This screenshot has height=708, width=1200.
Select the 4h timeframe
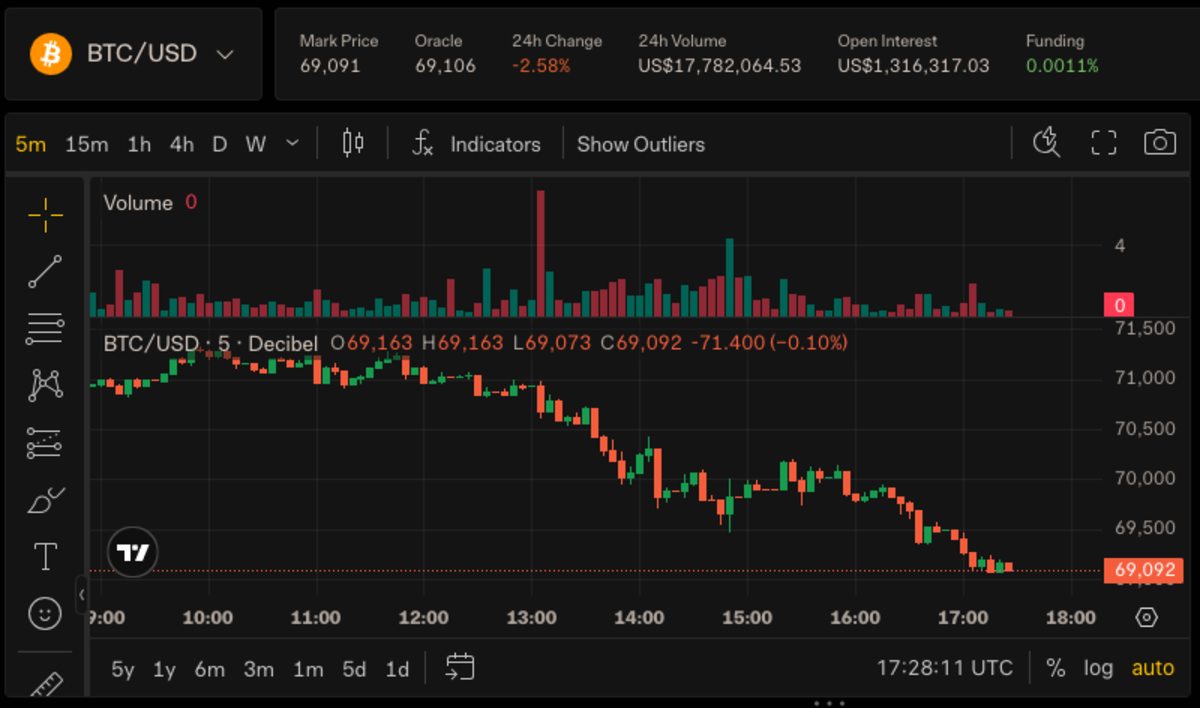181,144
